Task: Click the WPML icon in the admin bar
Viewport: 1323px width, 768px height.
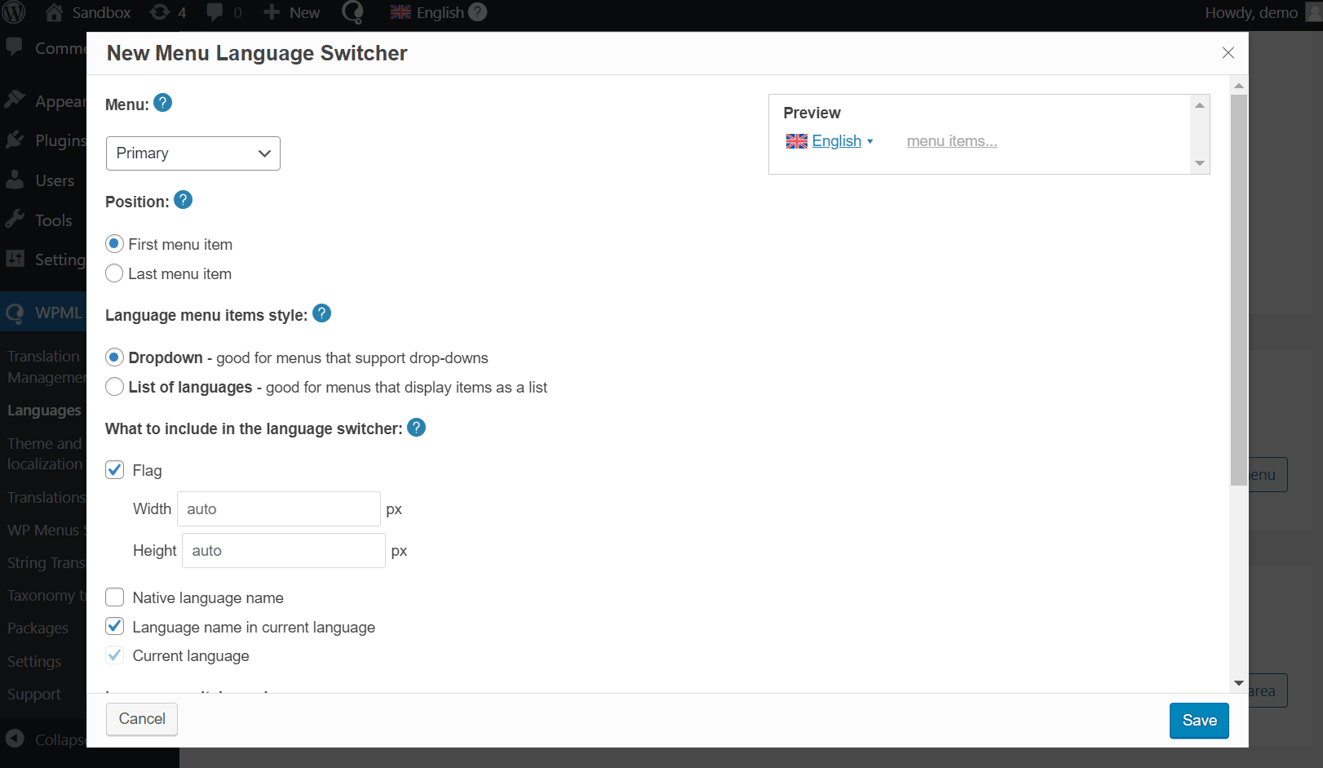Action: click(x=352, y=13)
